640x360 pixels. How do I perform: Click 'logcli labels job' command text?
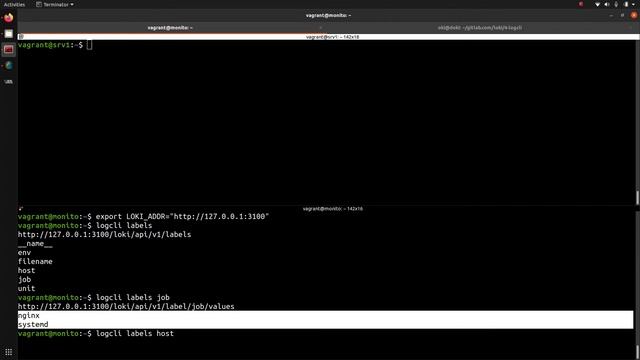pyautogui.click(x=133, y=298)
